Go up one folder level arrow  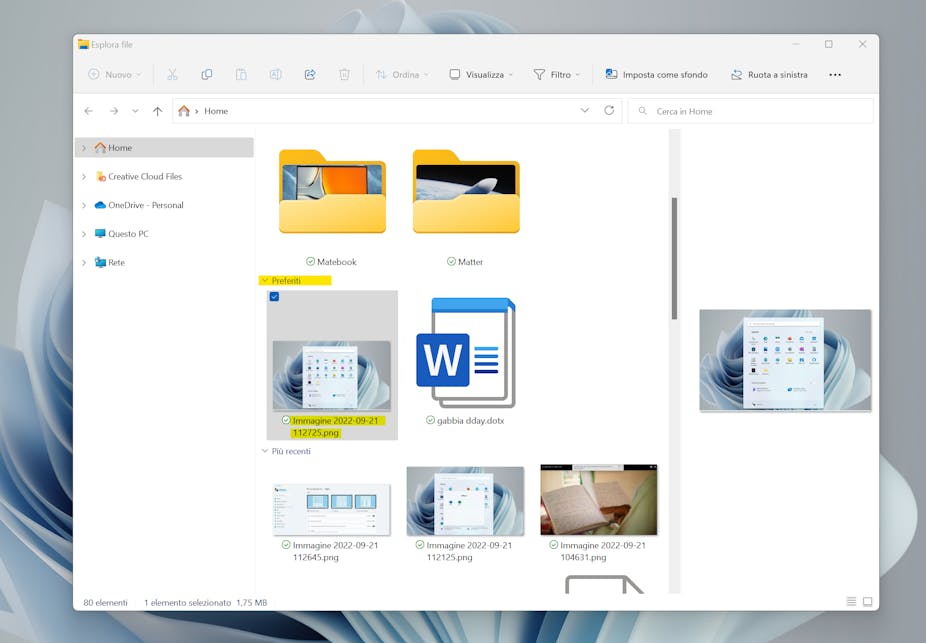click(x=157, y=111)
